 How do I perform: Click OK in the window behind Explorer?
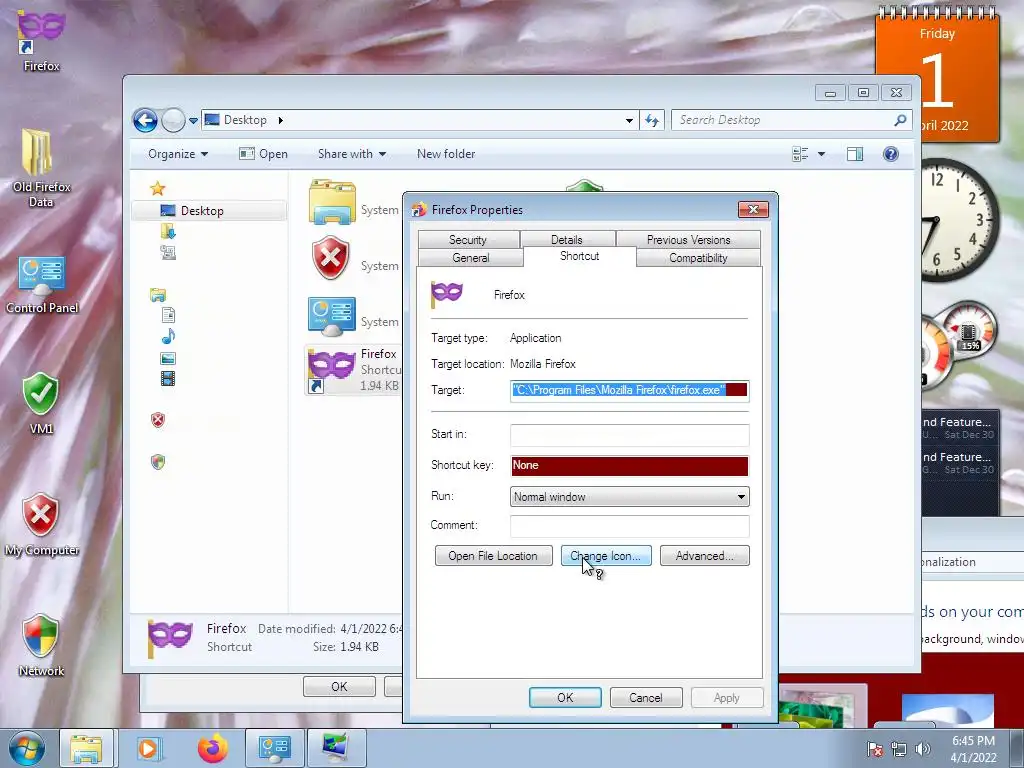point(339,686)
